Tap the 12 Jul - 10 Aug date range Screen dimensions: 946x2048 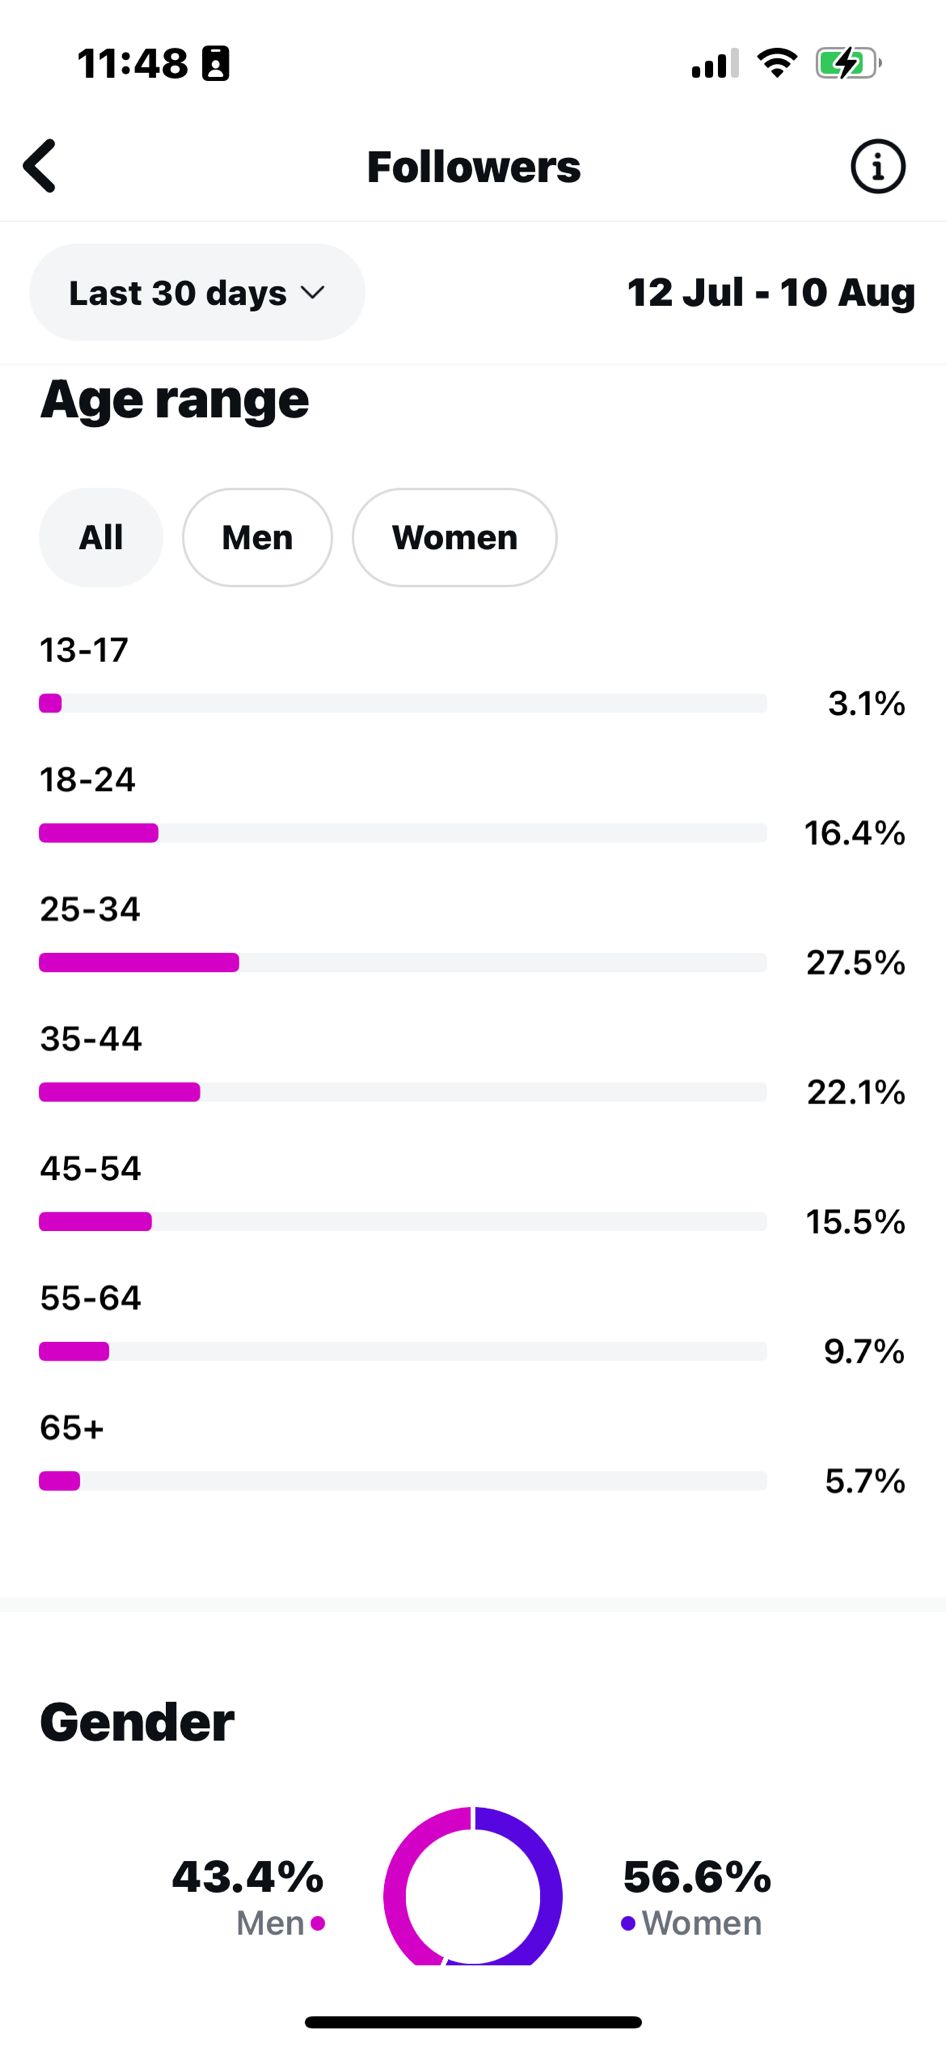[771, 292]
